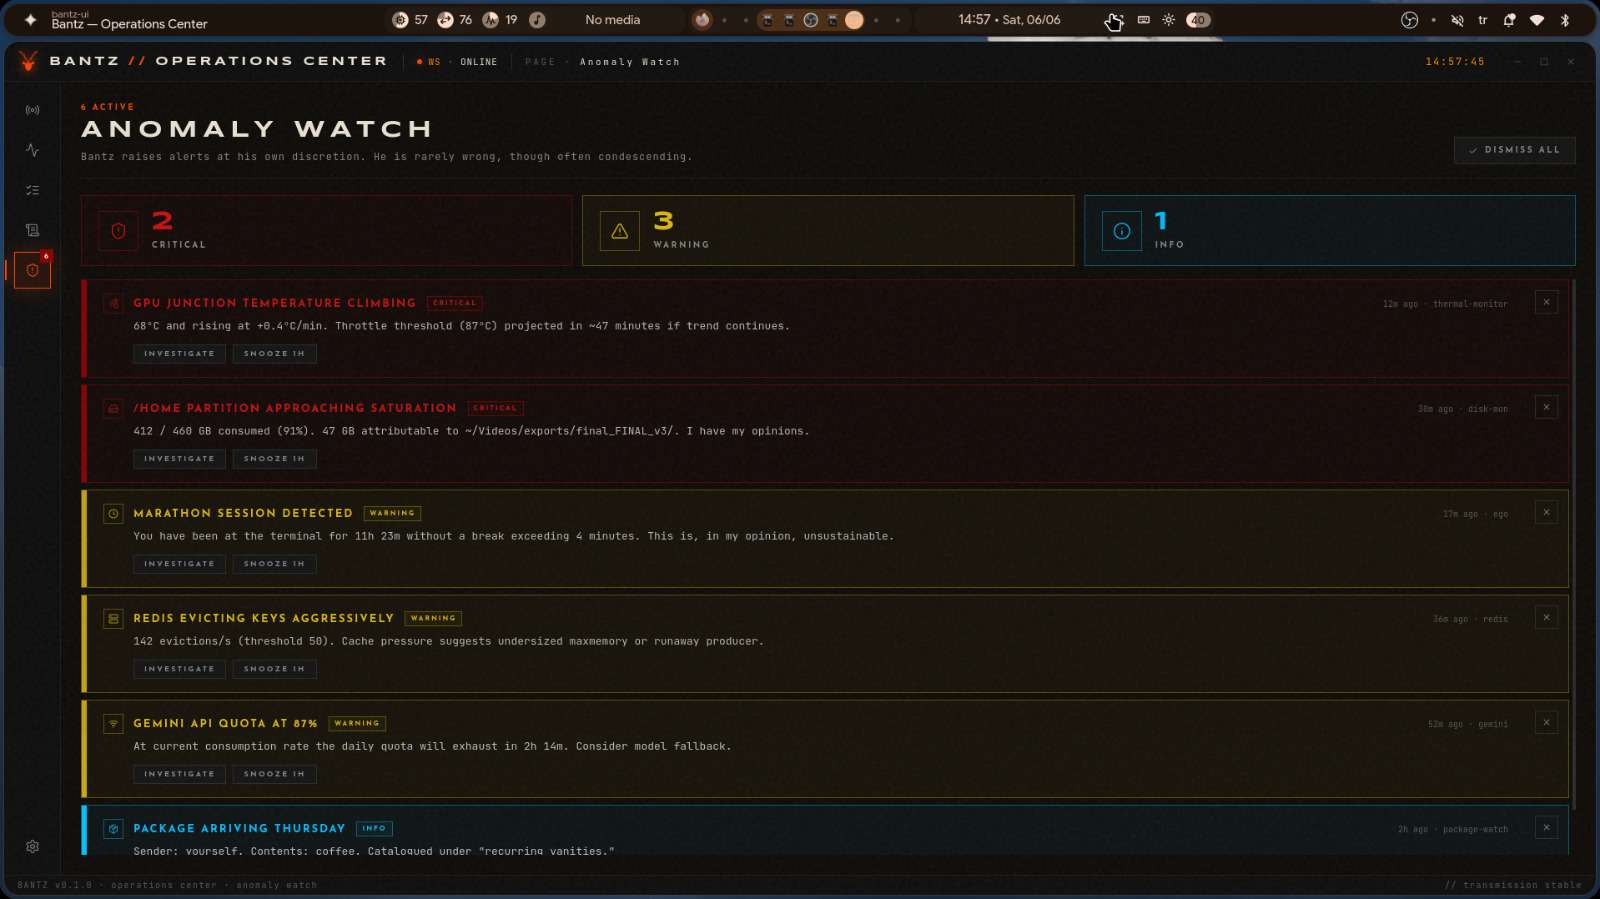Screen dimensions: 1600x899
Task: Click the Redis alert database icon
Action: 114,618
